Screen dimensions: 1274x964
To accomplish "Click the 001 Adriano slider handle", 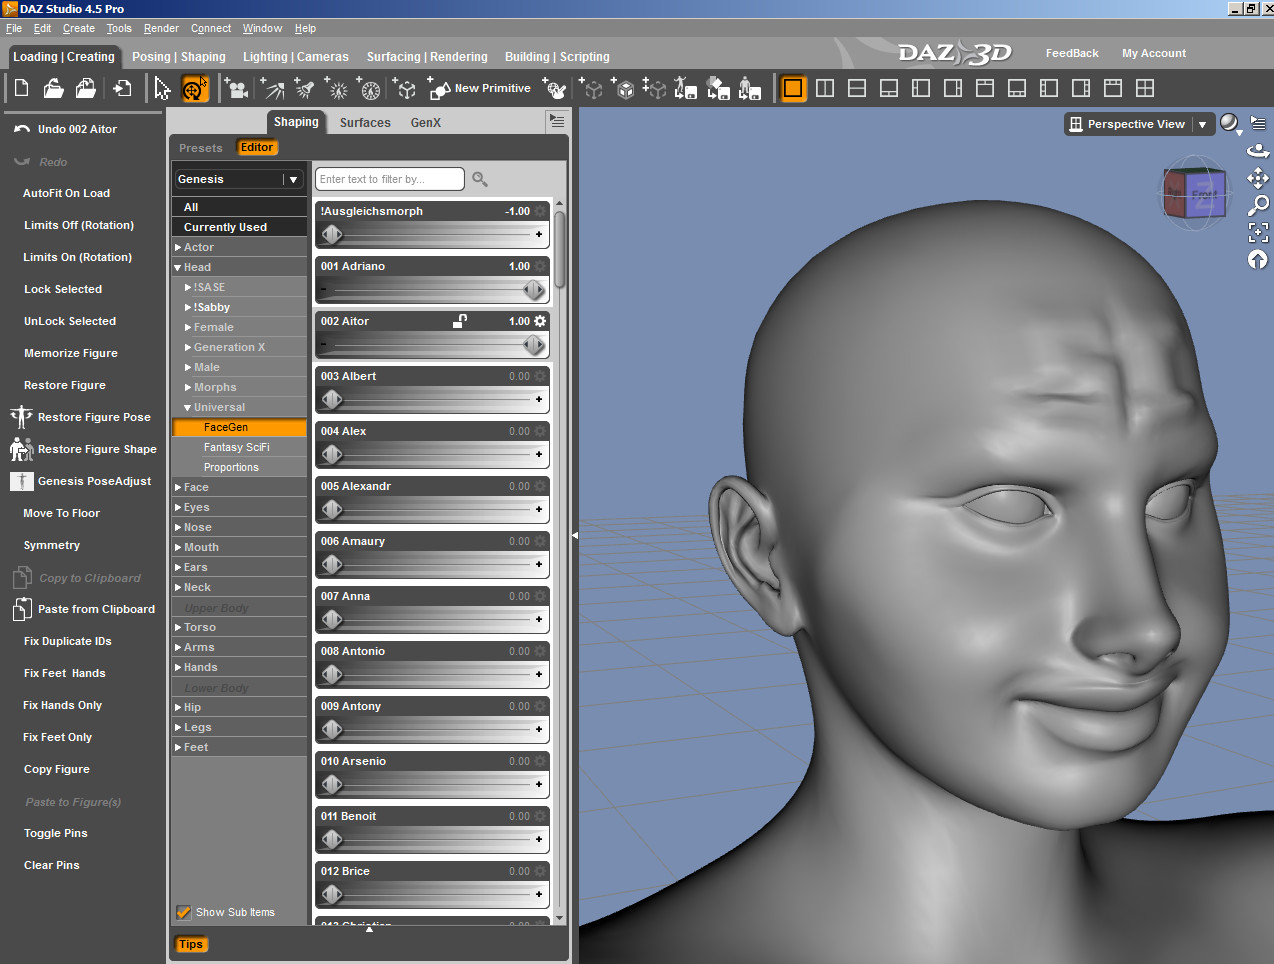I will (x=534, y=290).
